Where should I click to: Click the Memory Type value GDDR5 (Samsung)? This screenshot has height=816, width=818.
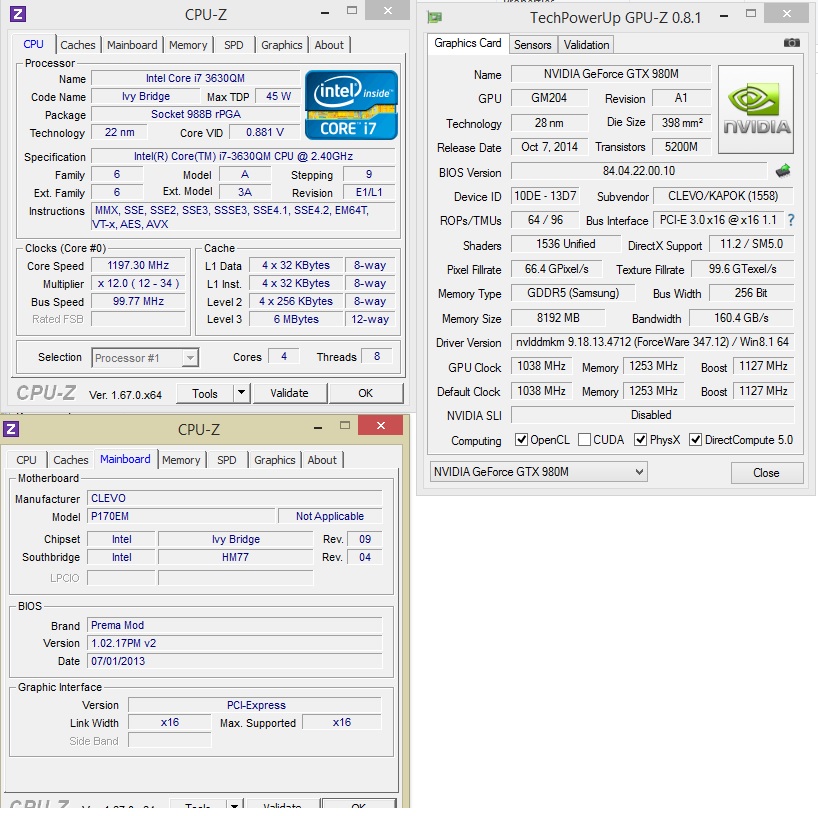pos(573,293)
